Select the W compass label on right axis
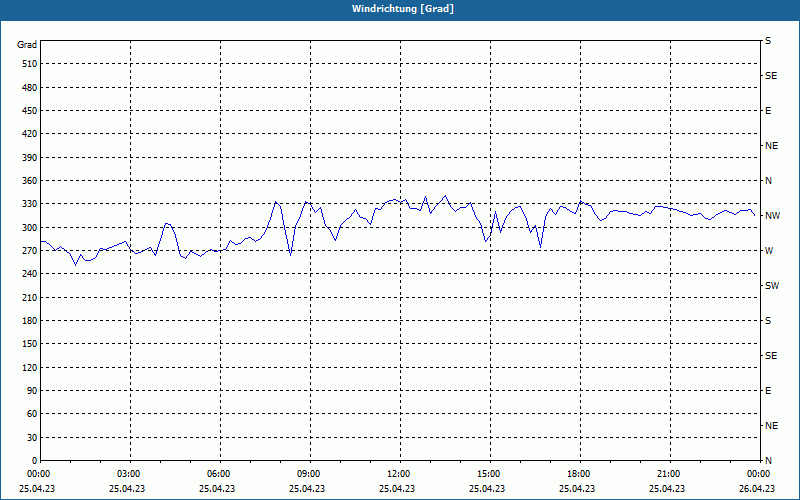 pyautogui.click(x=769, y=251)
